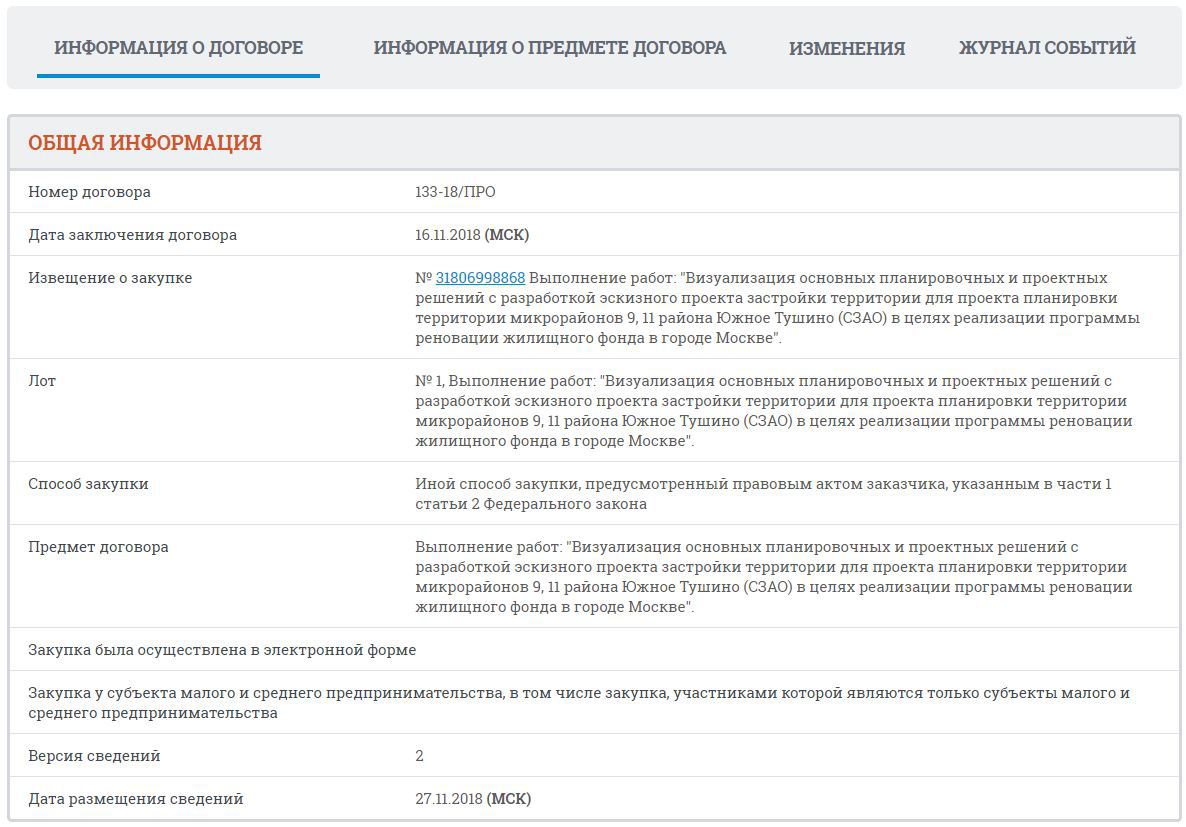The height and width of the screenshot is (827, 1186).
Task: Click the Дата размещения сведений label
Action: tap(135, 799)
